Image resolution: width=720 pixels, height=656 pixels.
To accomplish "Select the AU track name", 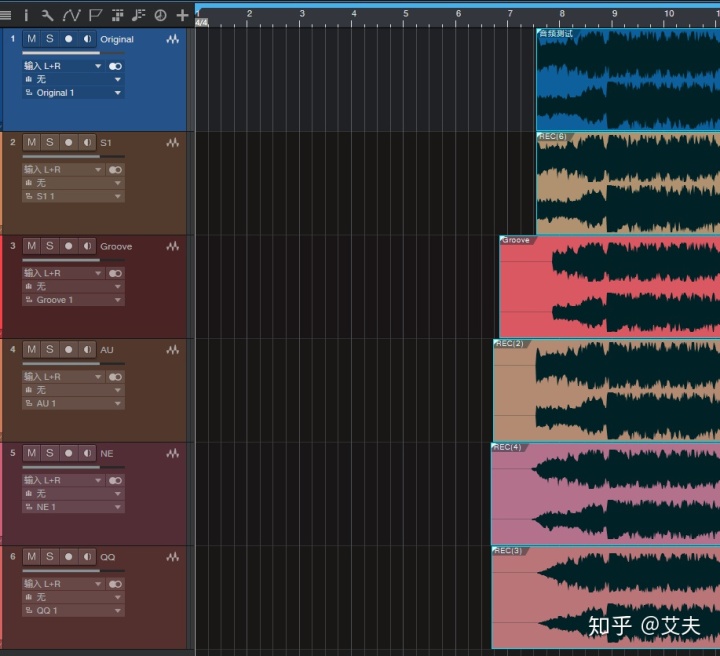I will click(x=107, y=350).
